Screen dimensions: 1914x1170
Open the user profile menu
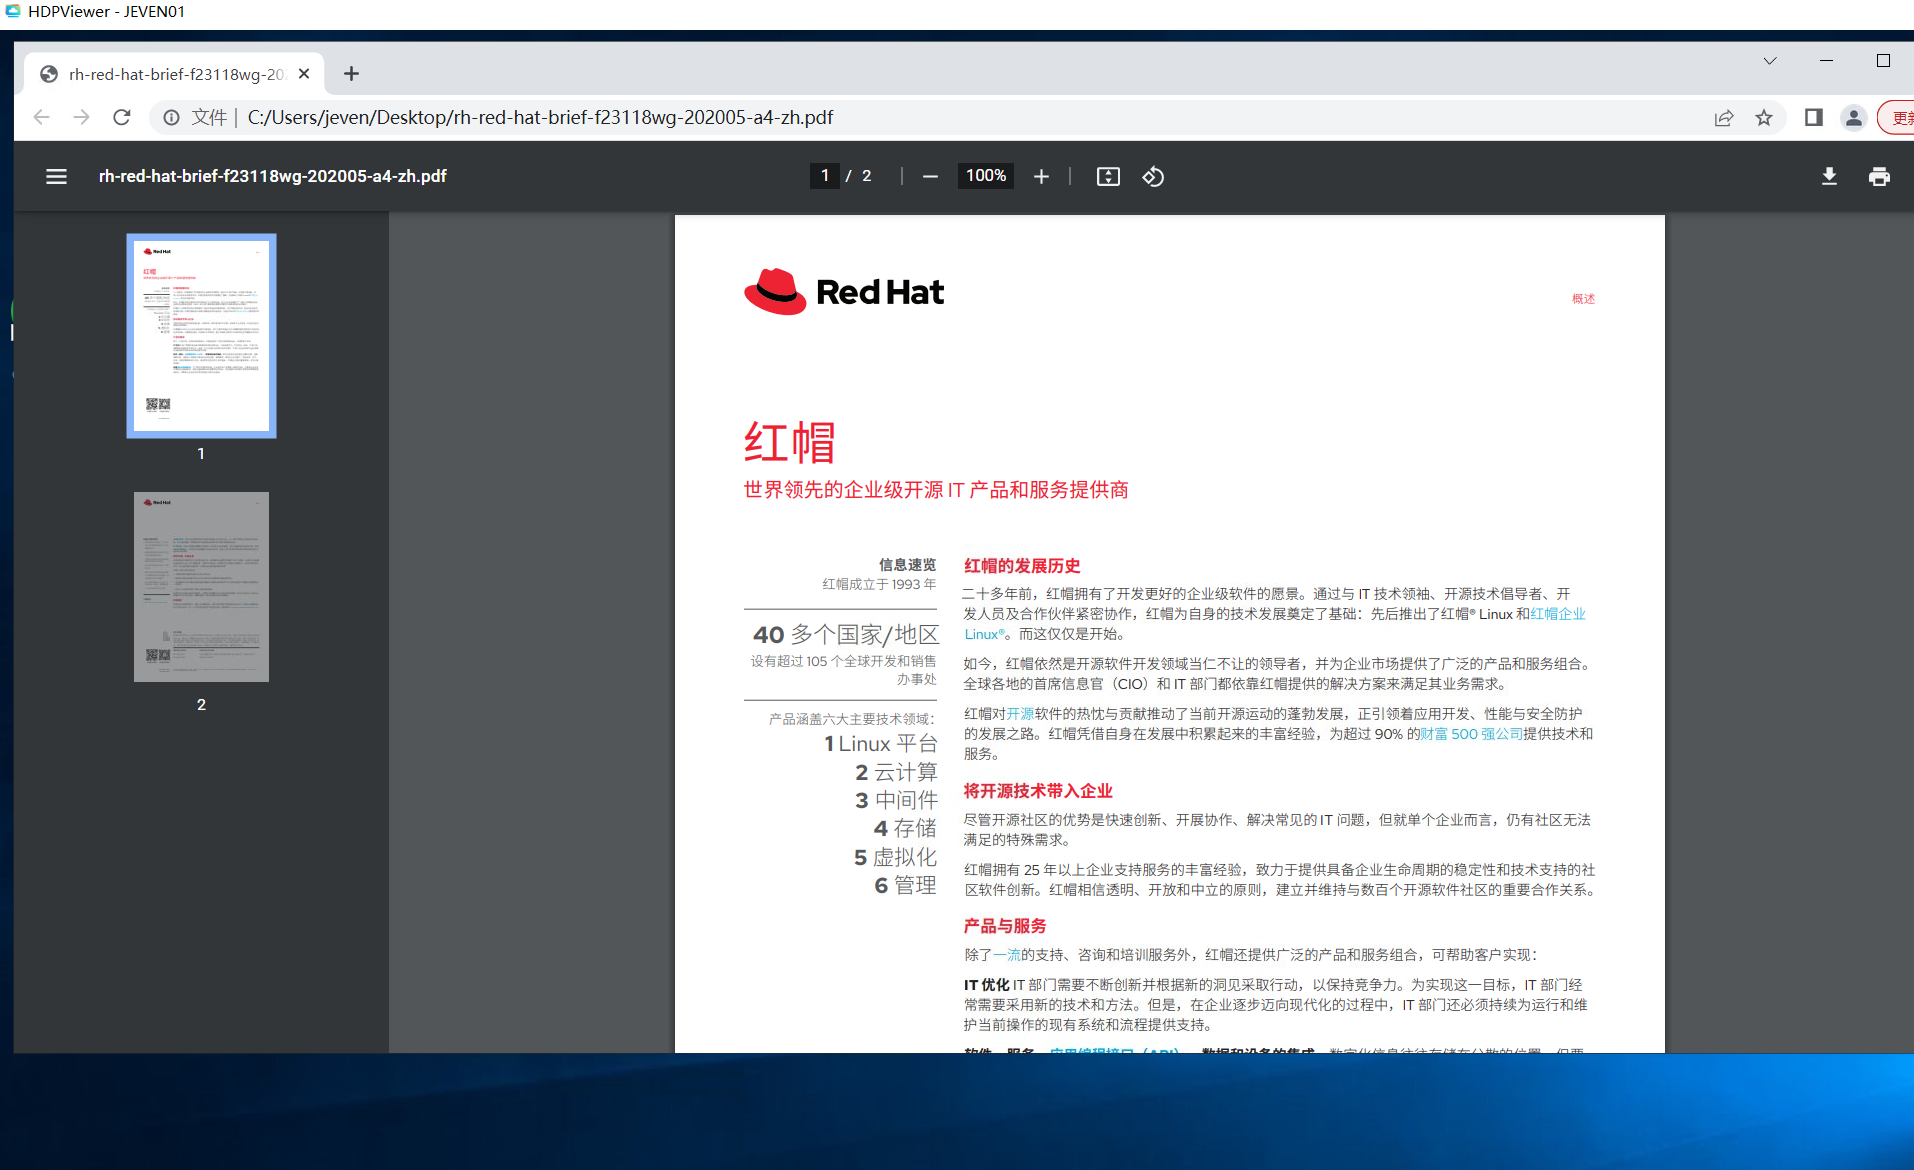pos(1853,117)
